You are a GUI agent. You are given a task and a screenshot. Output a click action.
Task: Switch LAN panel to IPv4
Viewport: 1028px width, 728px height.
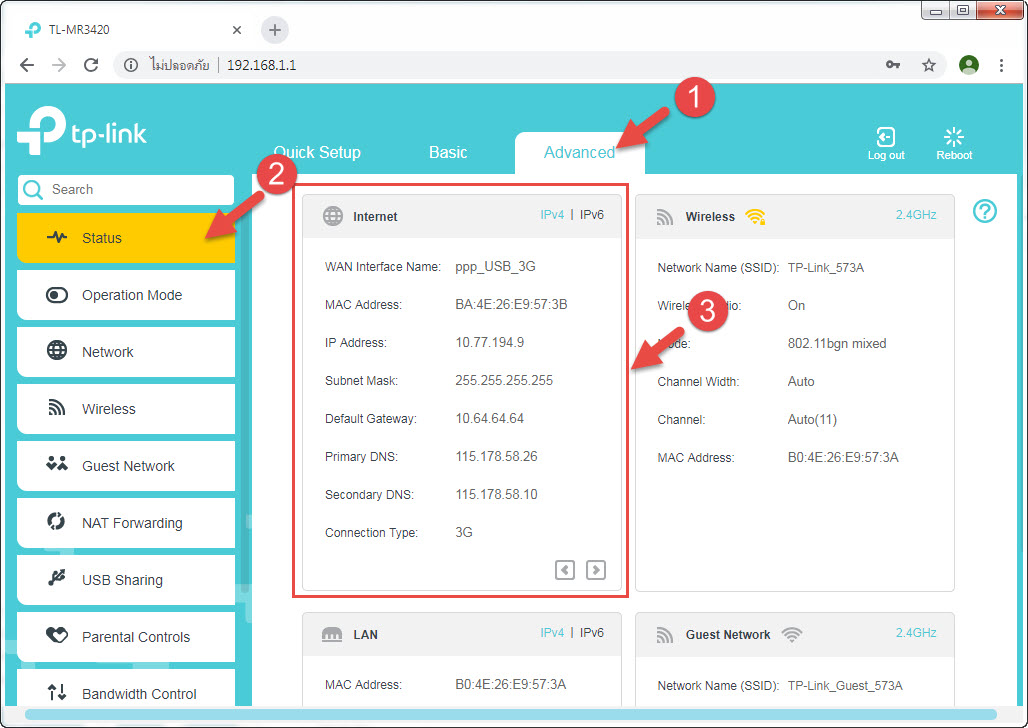pyautogui.click(x=552, y=632)
